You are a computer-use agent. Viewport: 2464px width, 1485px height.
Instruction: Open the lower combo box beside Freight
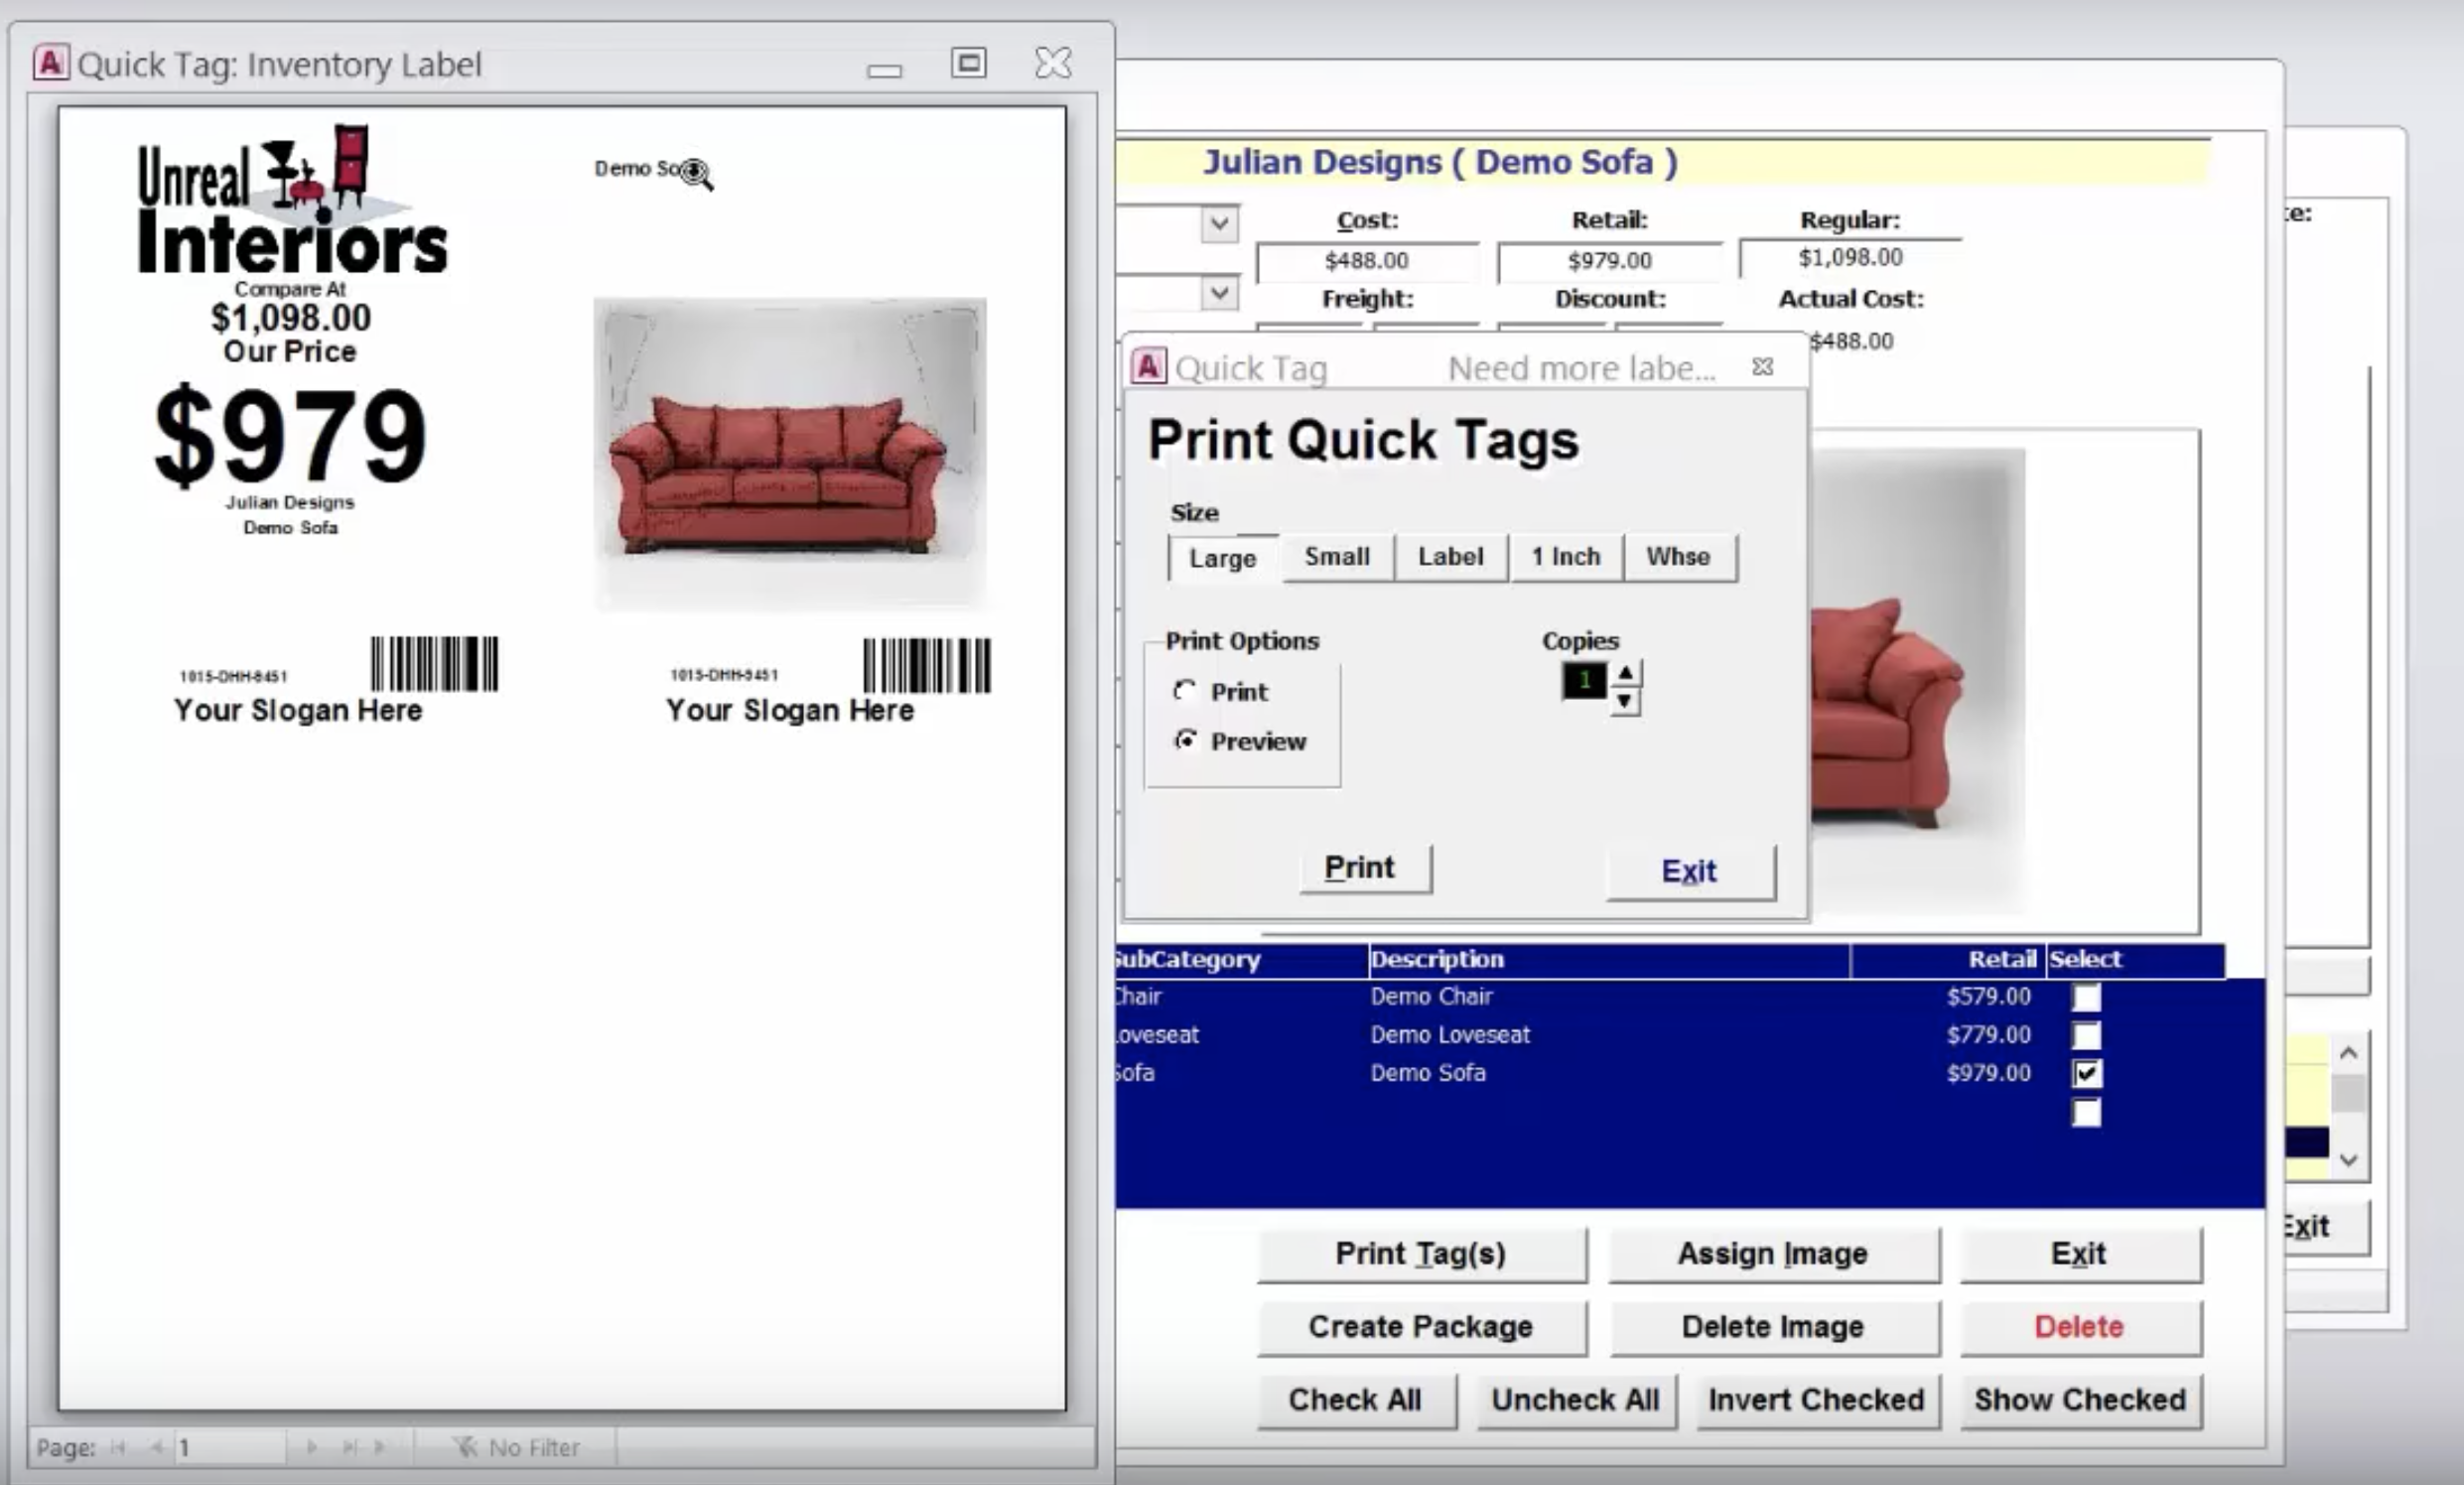coord(1218,294)
